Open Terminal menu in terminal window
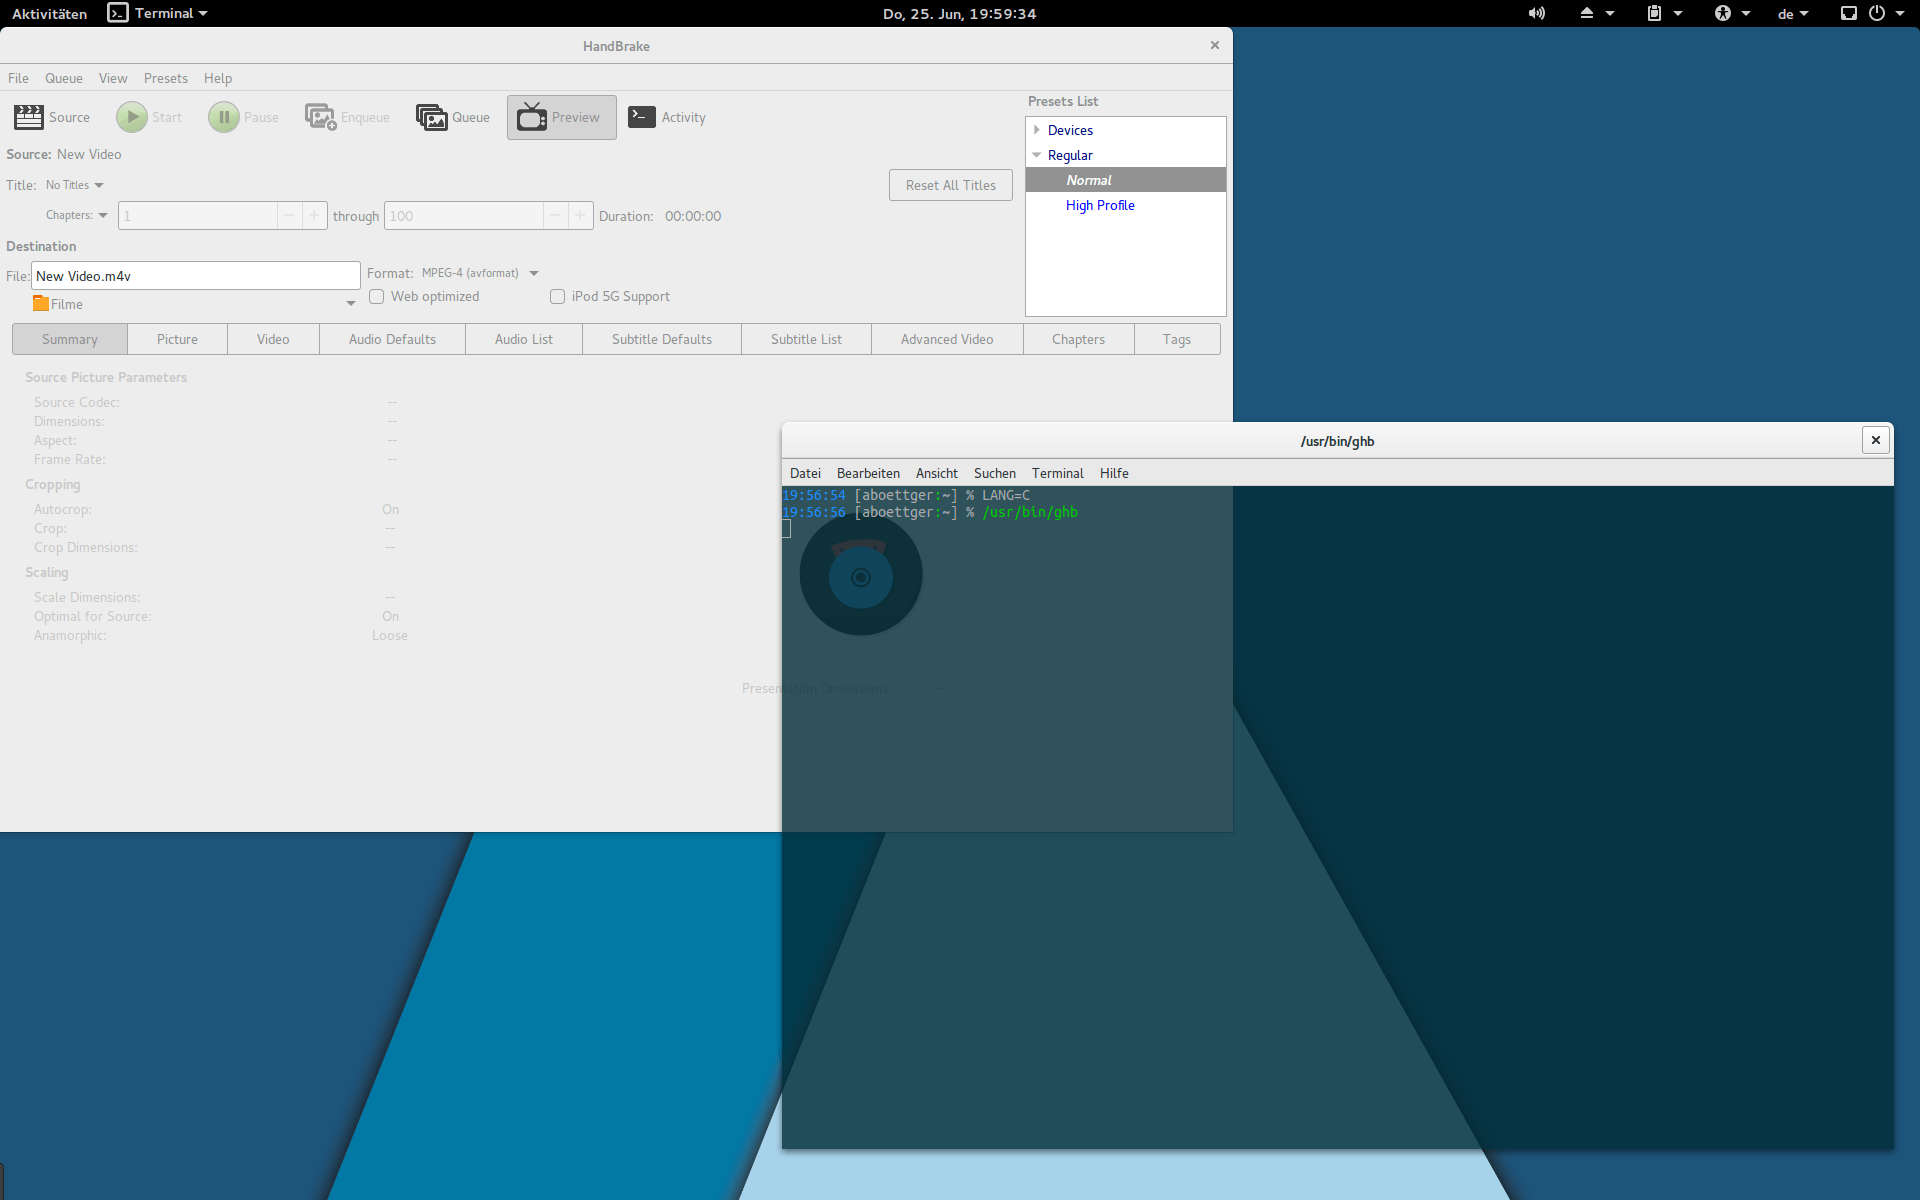1920x1200 pixels. pos(1058,473)
